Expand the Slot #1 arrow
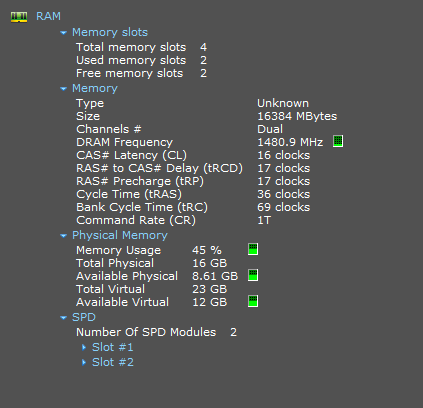Image resolution: width=423 pixels, height=408 pixels. tap(84, 347)
